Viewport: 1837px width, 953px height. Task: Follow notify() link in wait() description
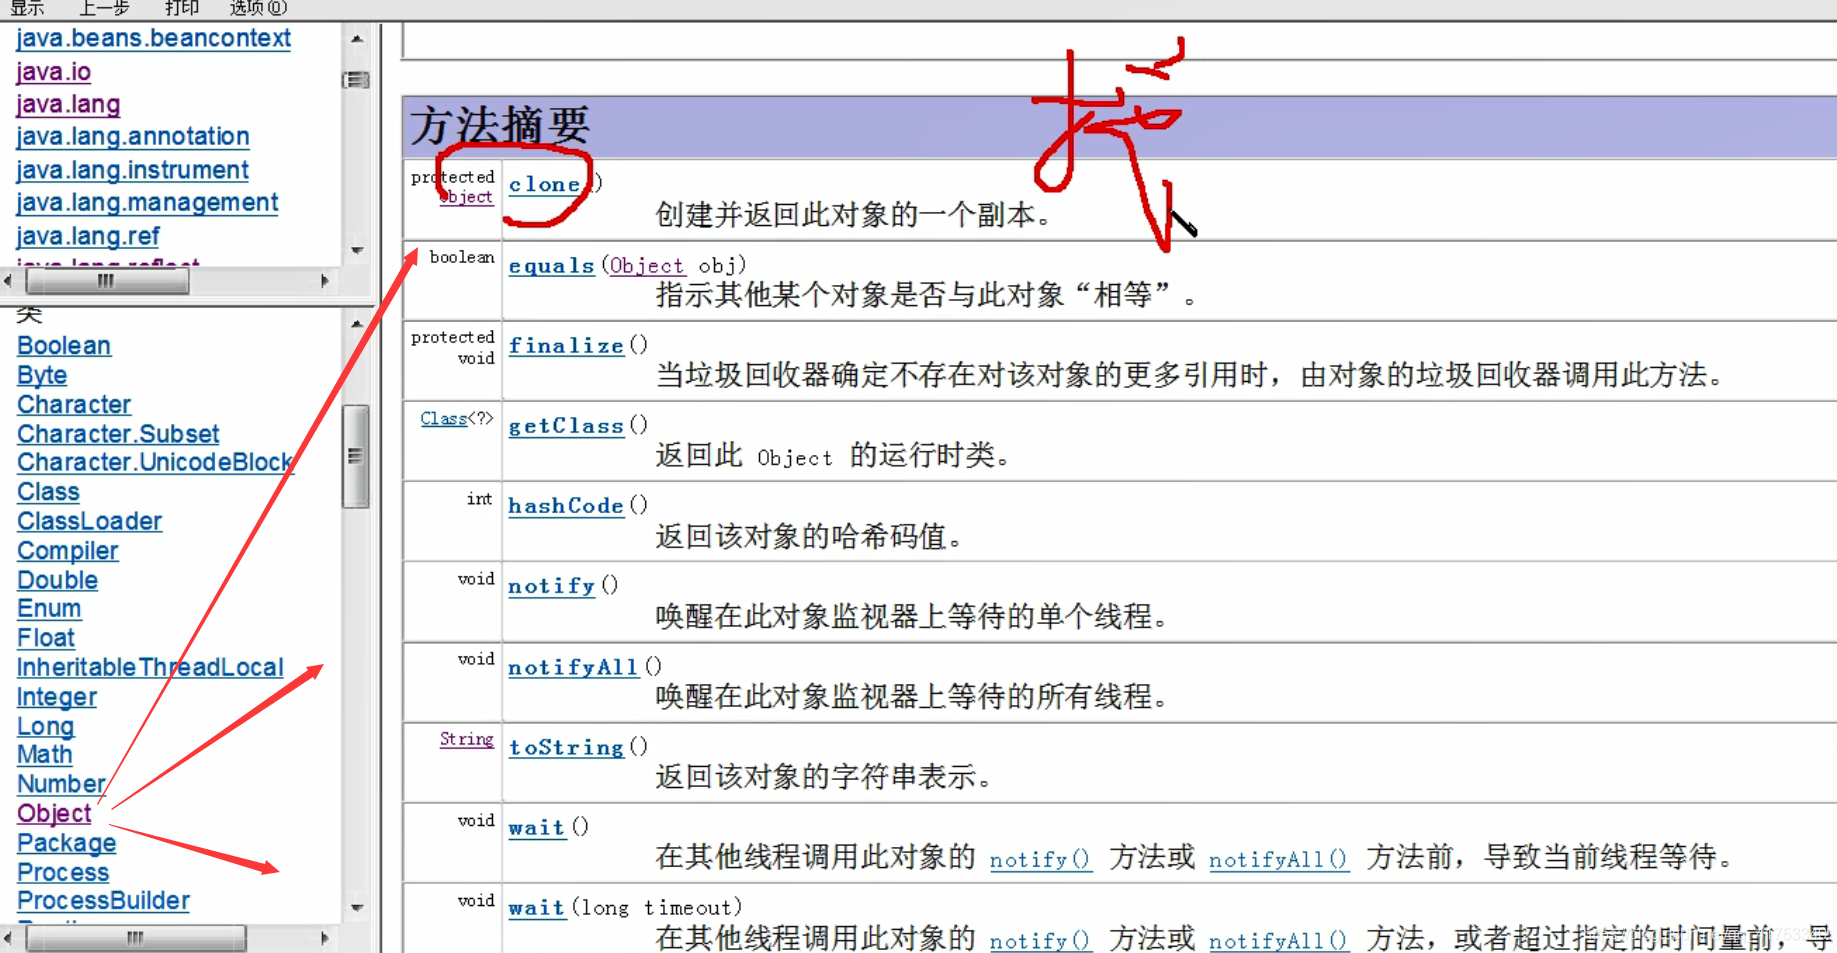pos(1040,859)
